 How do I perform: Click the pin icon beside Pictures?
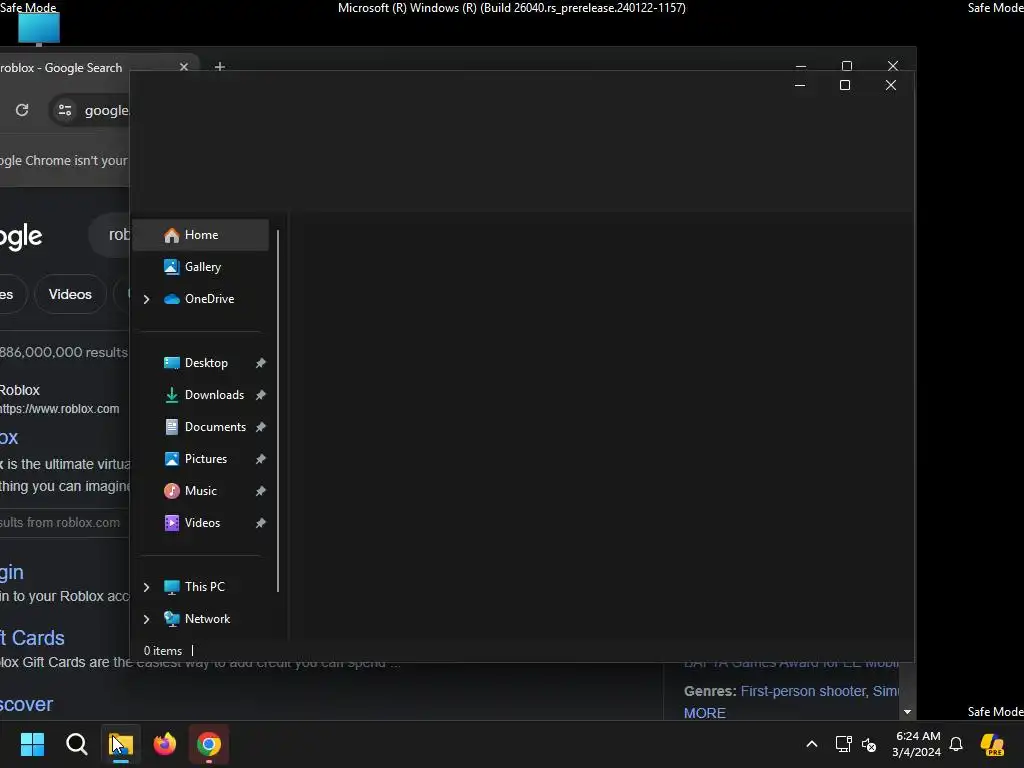tap(261, 459)
